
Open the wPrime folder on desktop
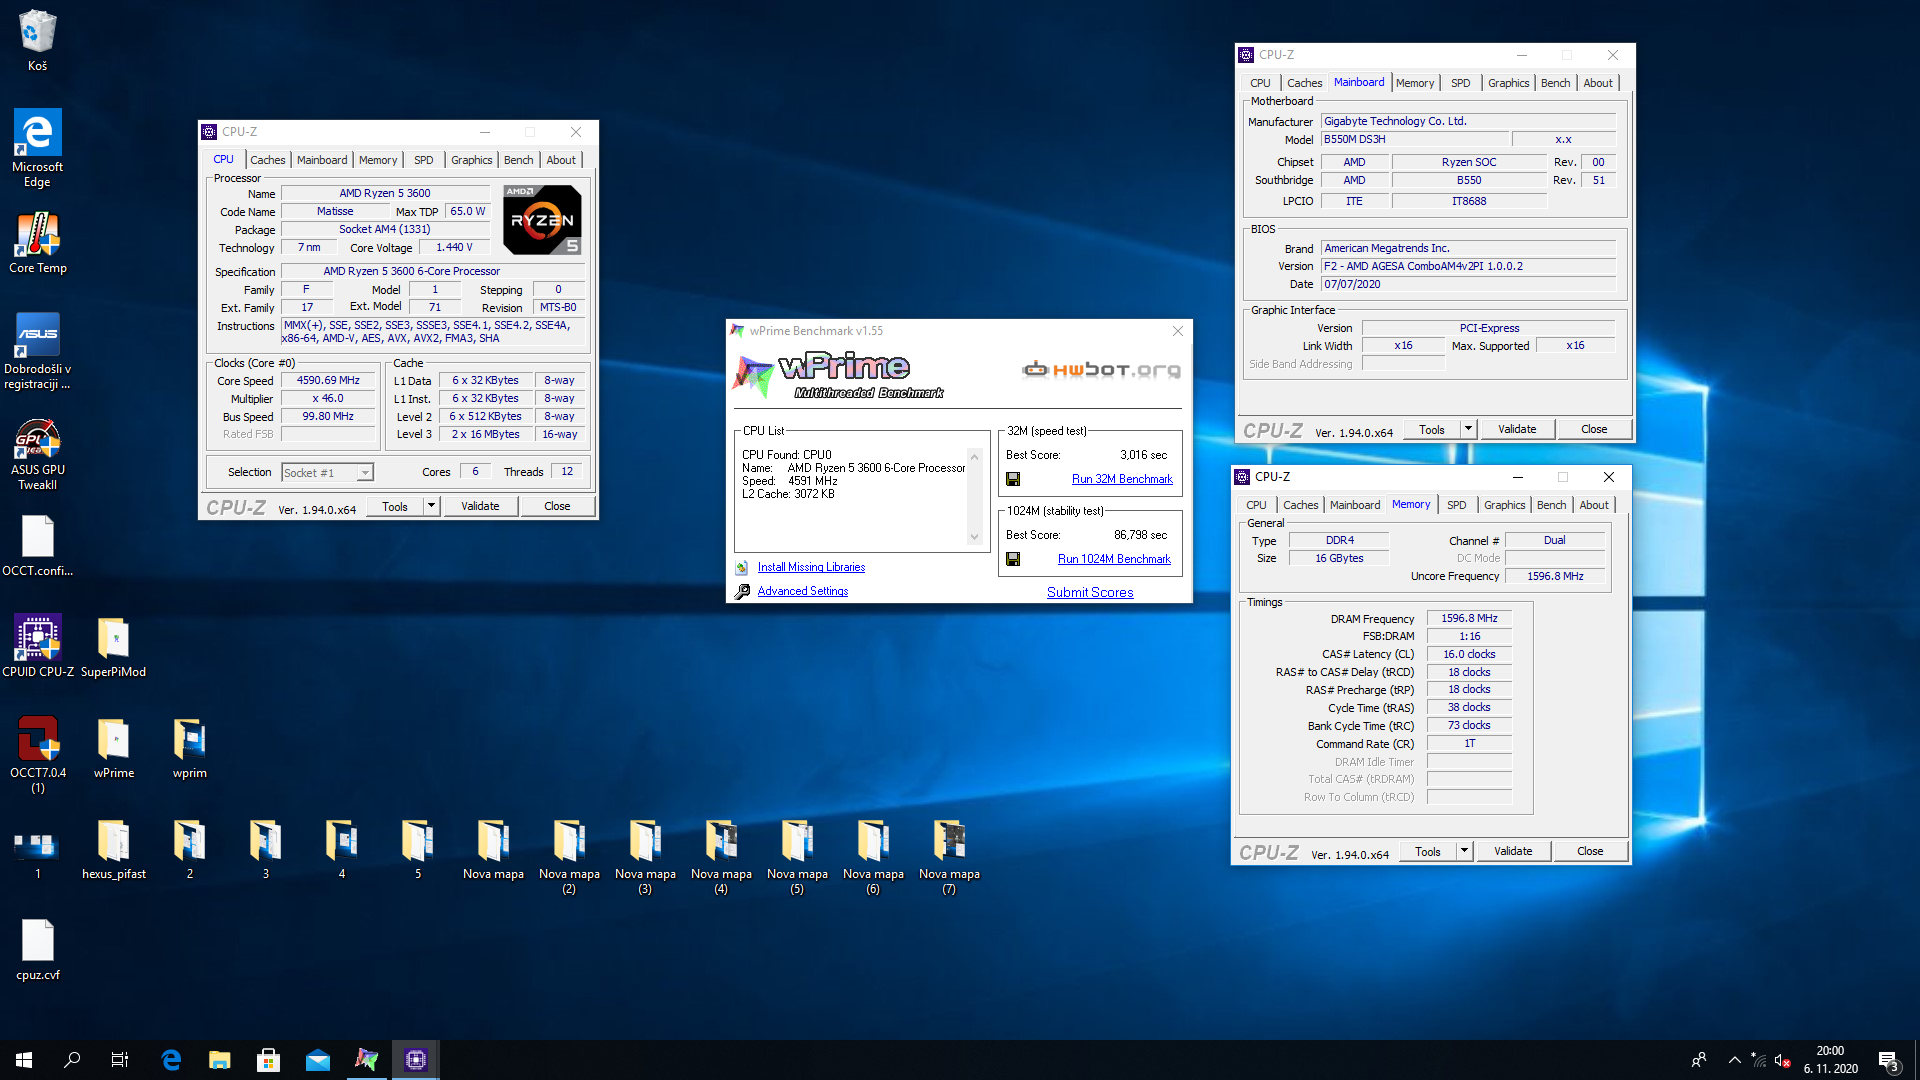coord(113,748)
